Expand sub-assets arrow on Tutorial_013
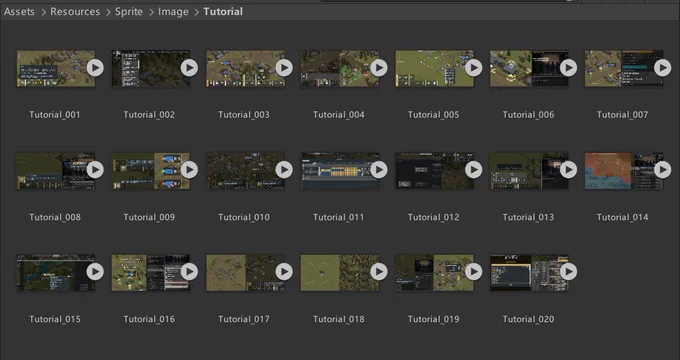Image resolution: width=680 pixels, height=360 pixels. click(568, 170)
